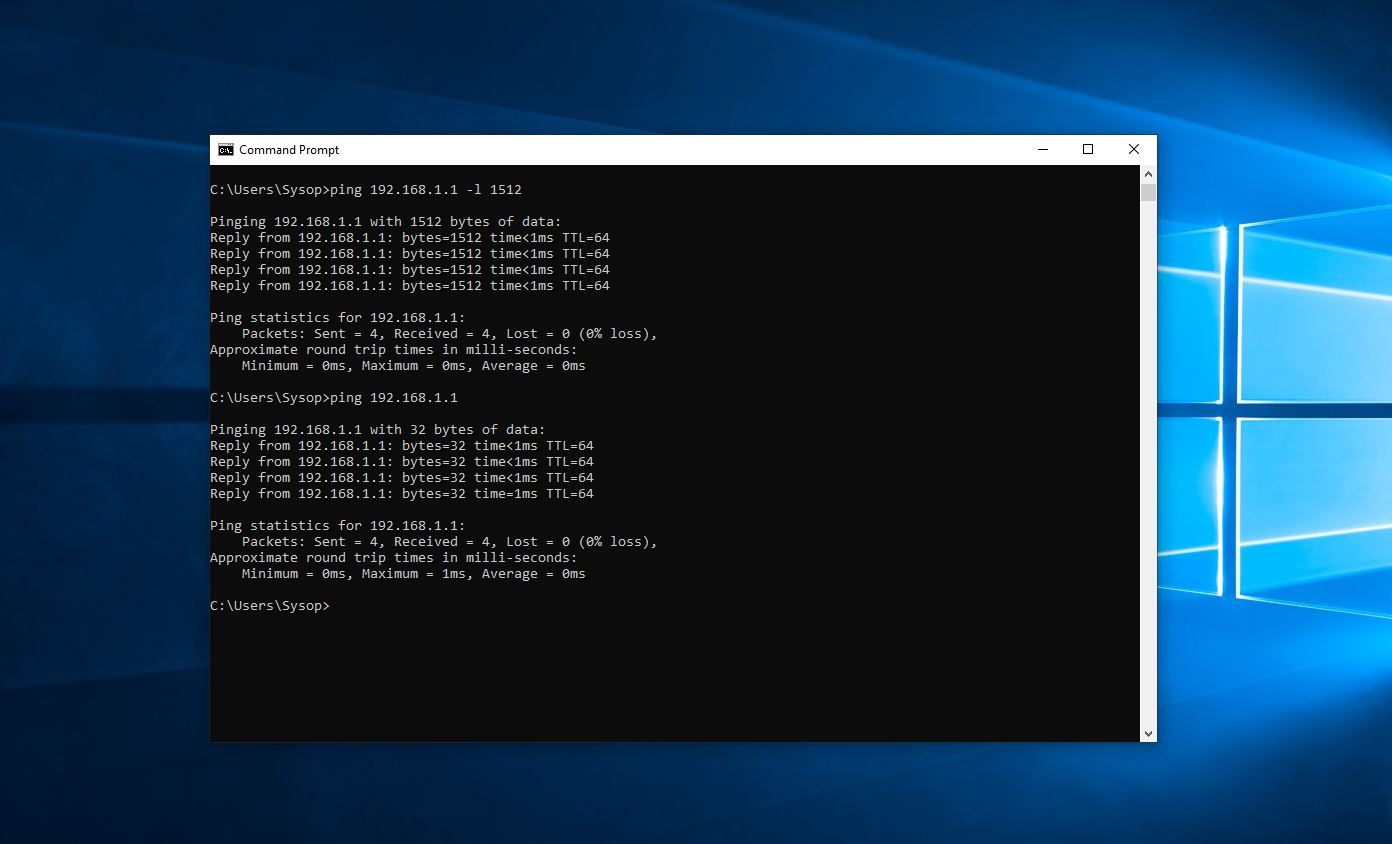Click 'Minimum = 0ms, Maximum = 1ms' statistics line
This screenshot has height=844, width=1392.
tap(414, 573)
